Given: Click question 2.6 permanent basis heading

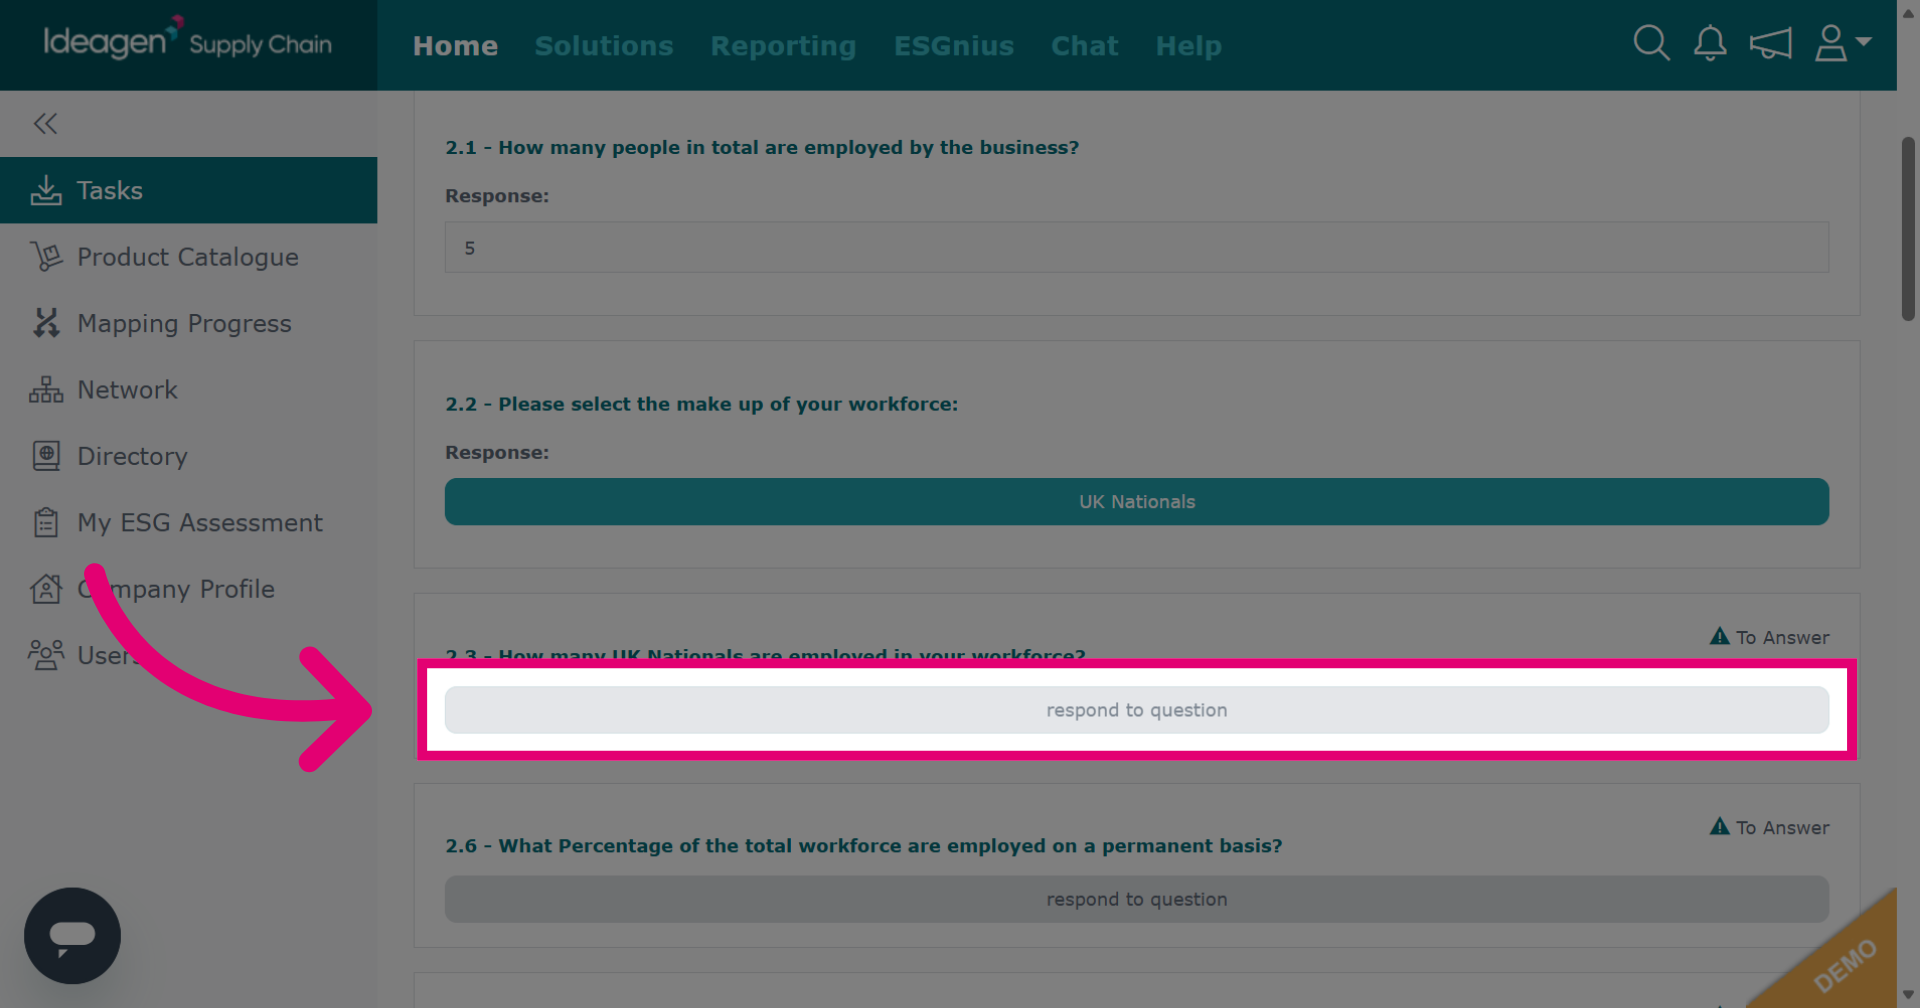Looking at the screenshot, I should tap(864, 846).
